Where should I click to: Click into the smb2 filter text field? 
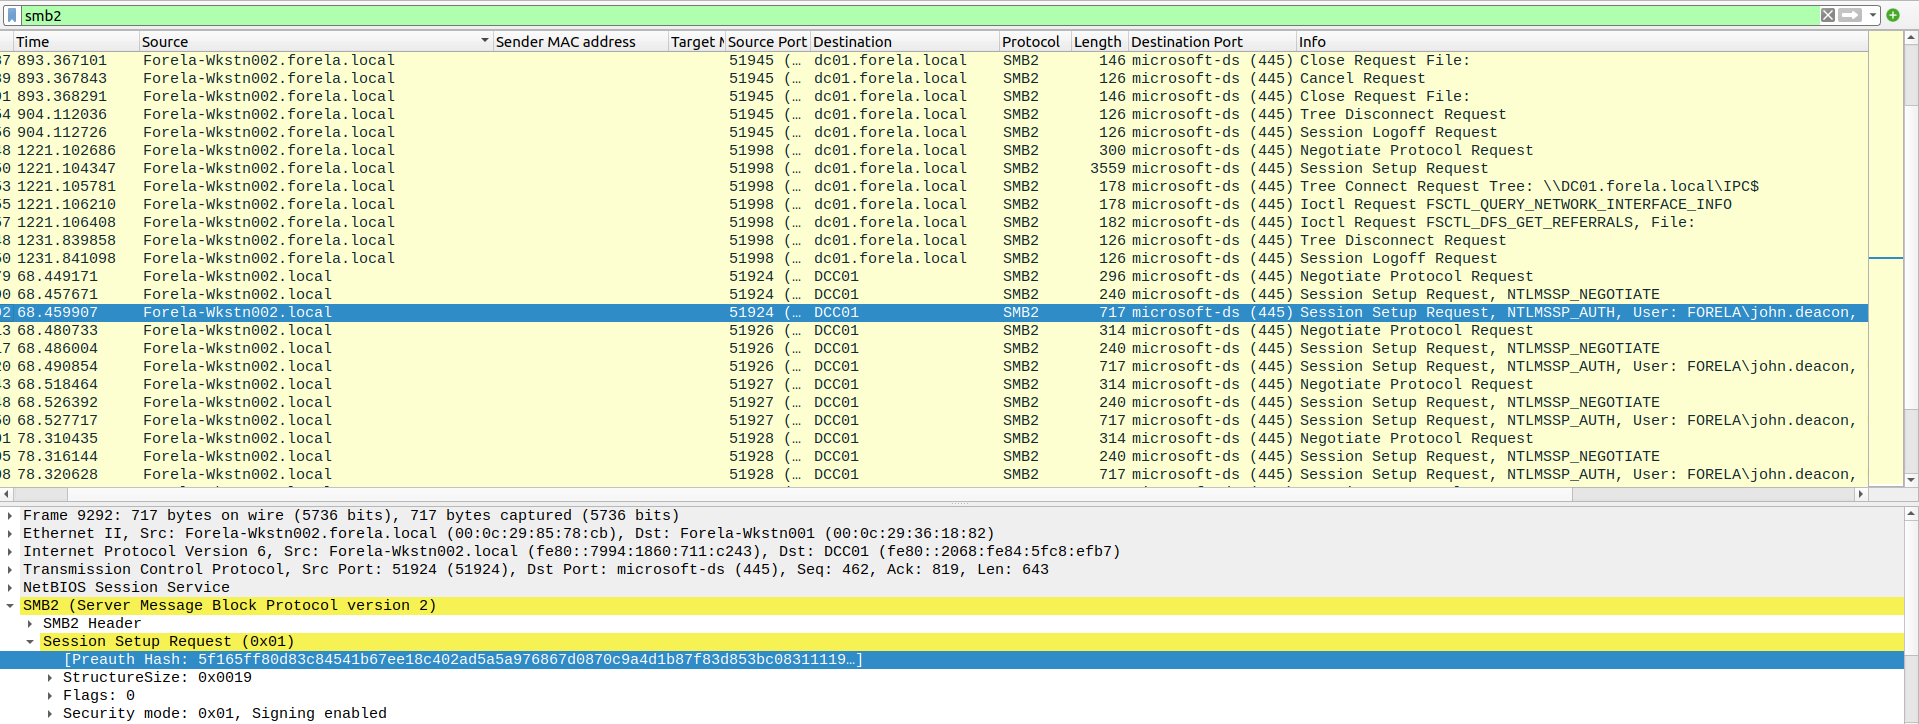(900, 15)
